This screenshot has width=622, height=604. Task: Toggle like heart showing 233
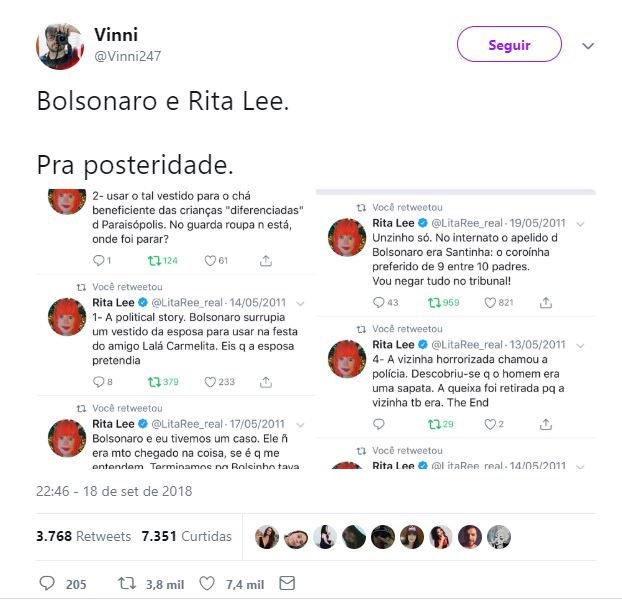point(210,382)
